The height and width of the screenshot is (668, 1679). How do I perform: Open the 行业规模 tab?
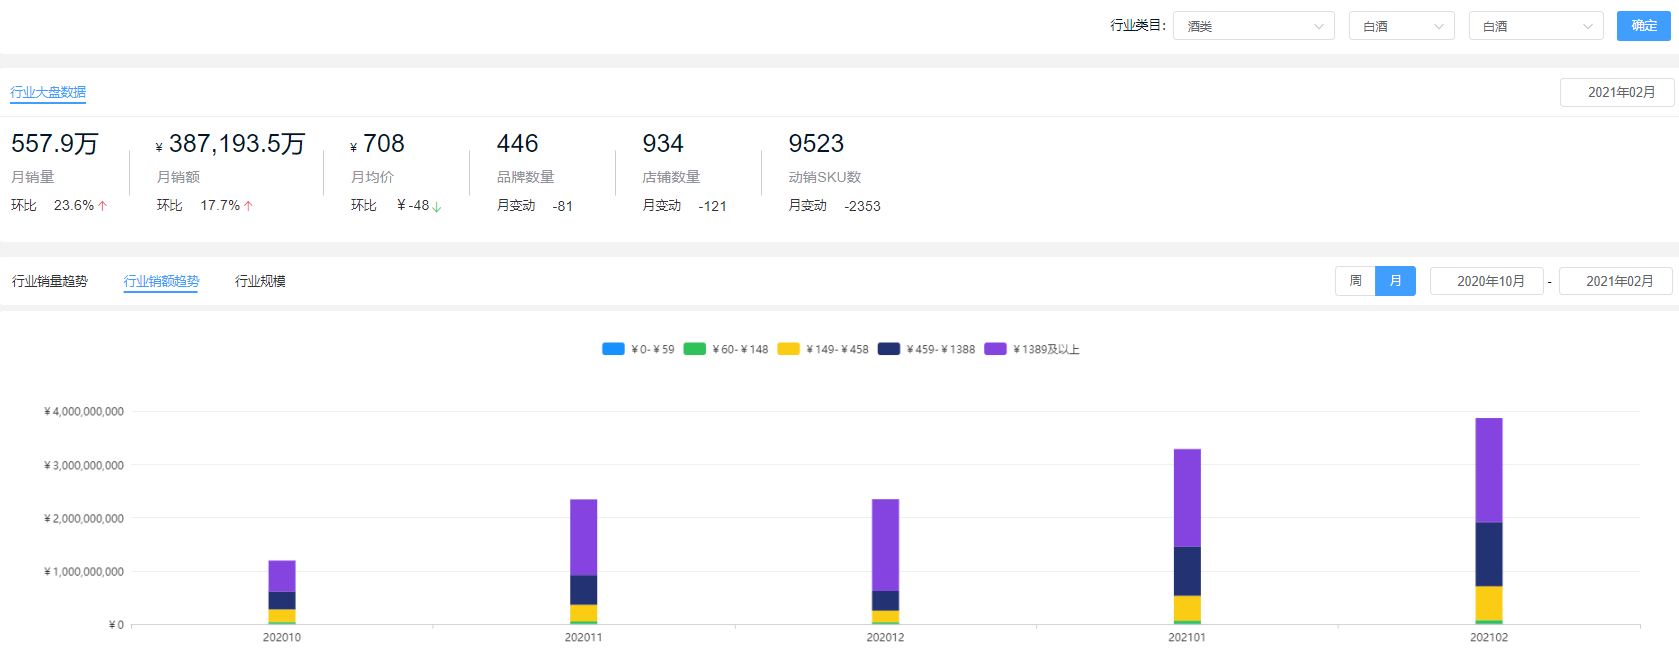(260, 281)
